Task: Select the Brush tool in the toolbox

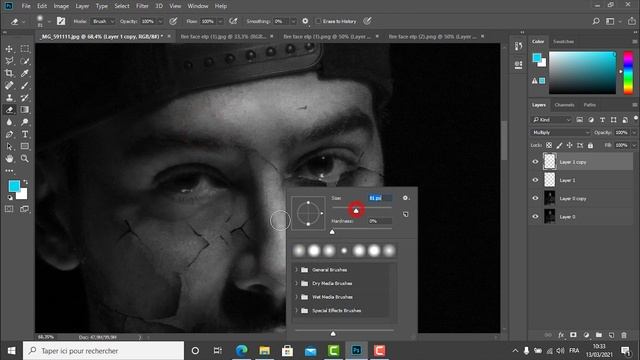Action: coord(24,85)
